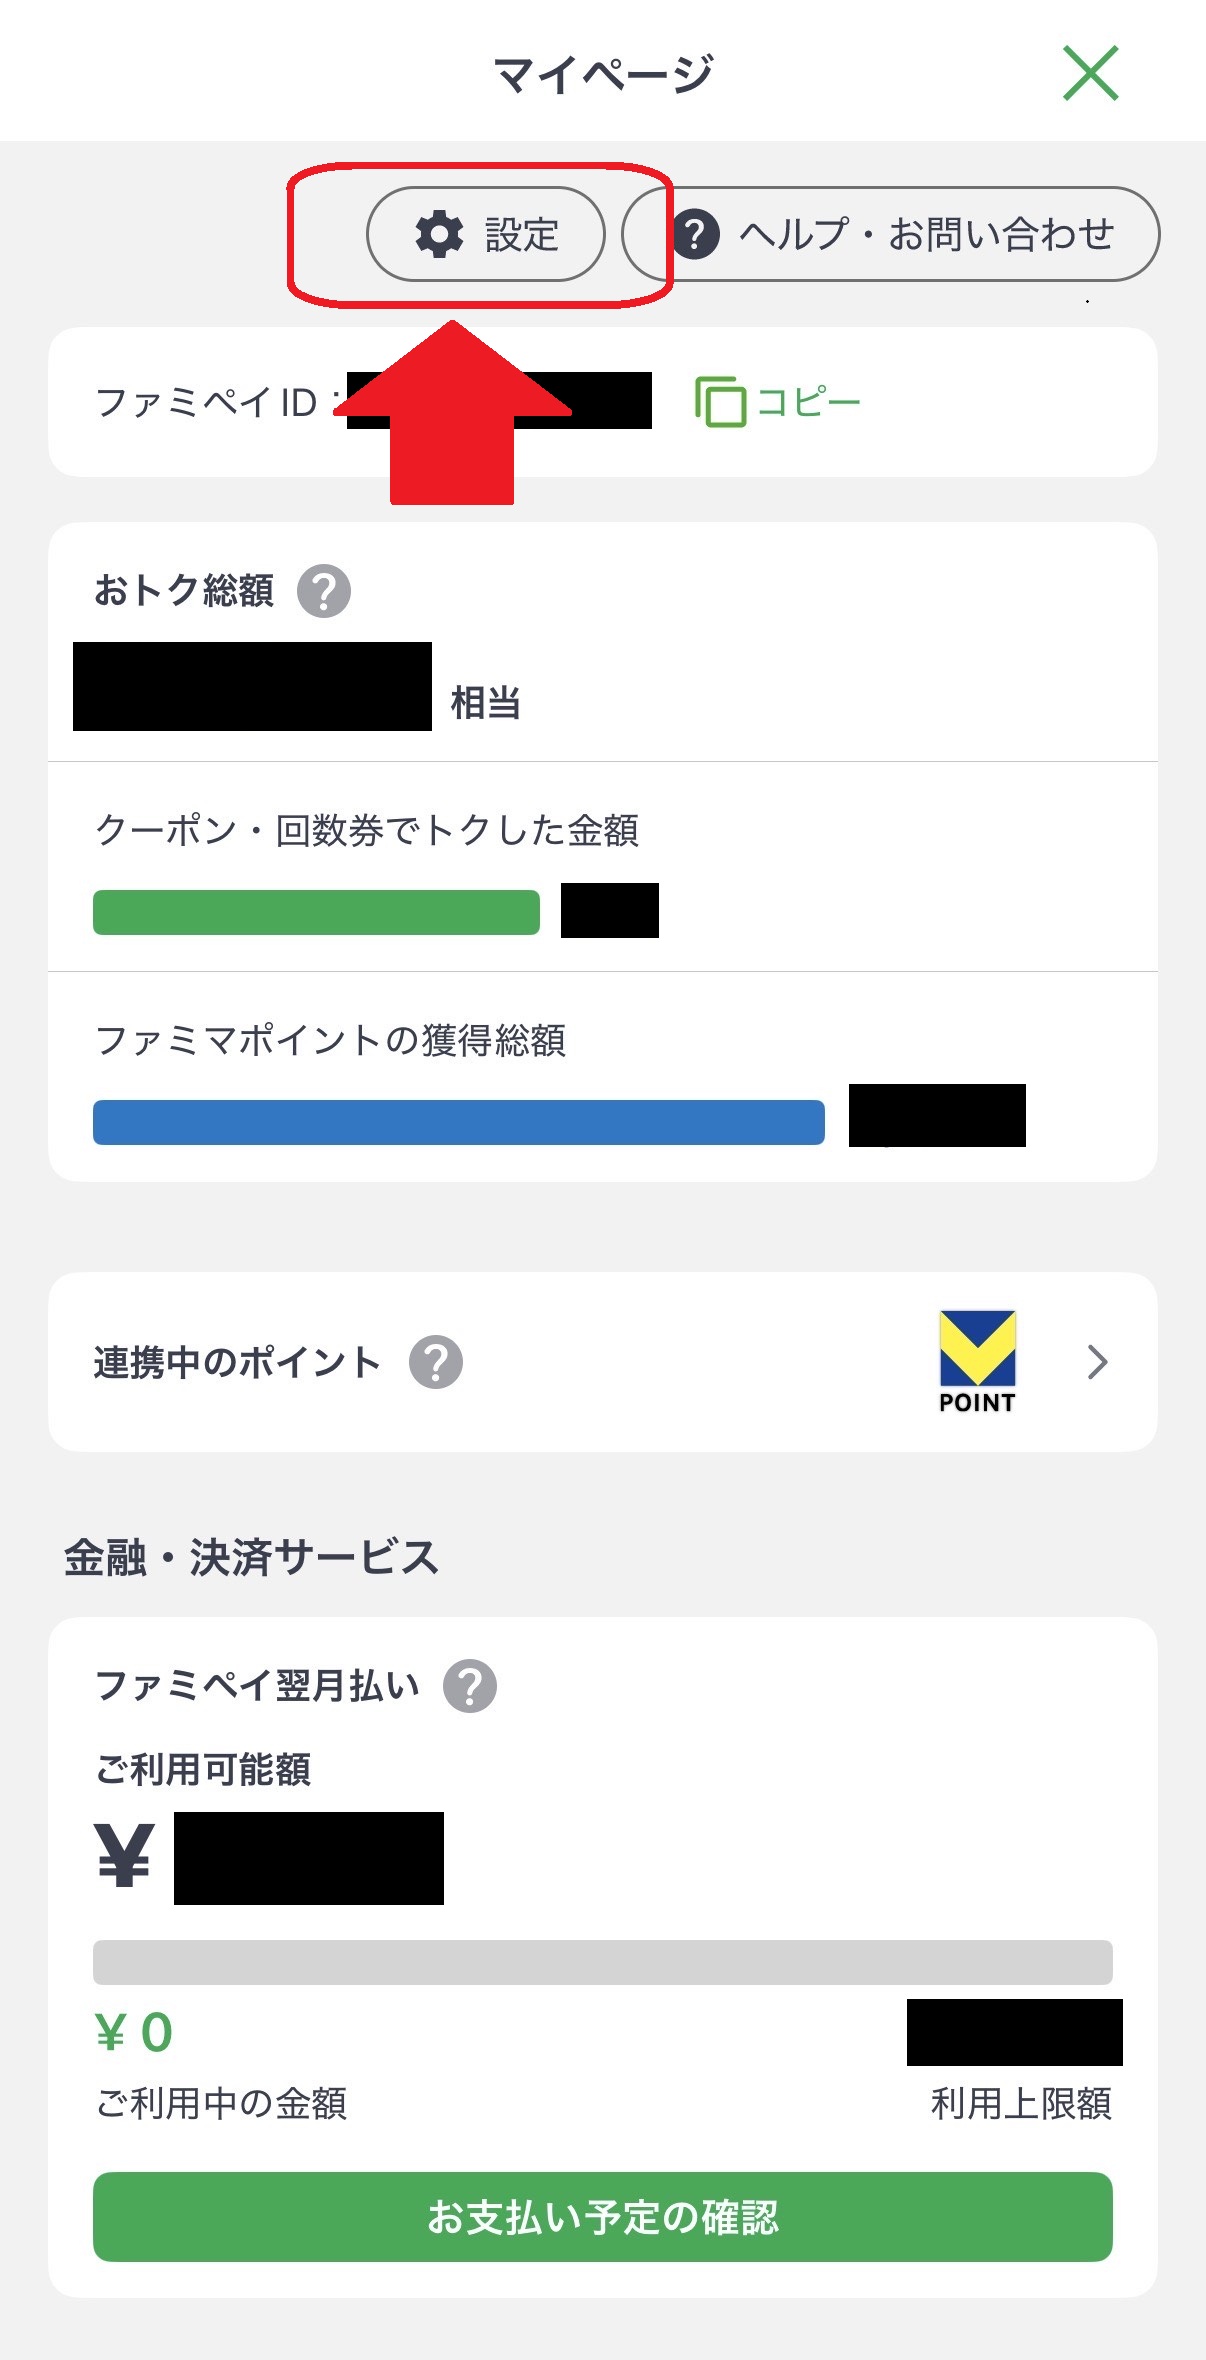Open ヘルプ・お問い合わせ
The image size is (1206, 2360).
point(926,235)
